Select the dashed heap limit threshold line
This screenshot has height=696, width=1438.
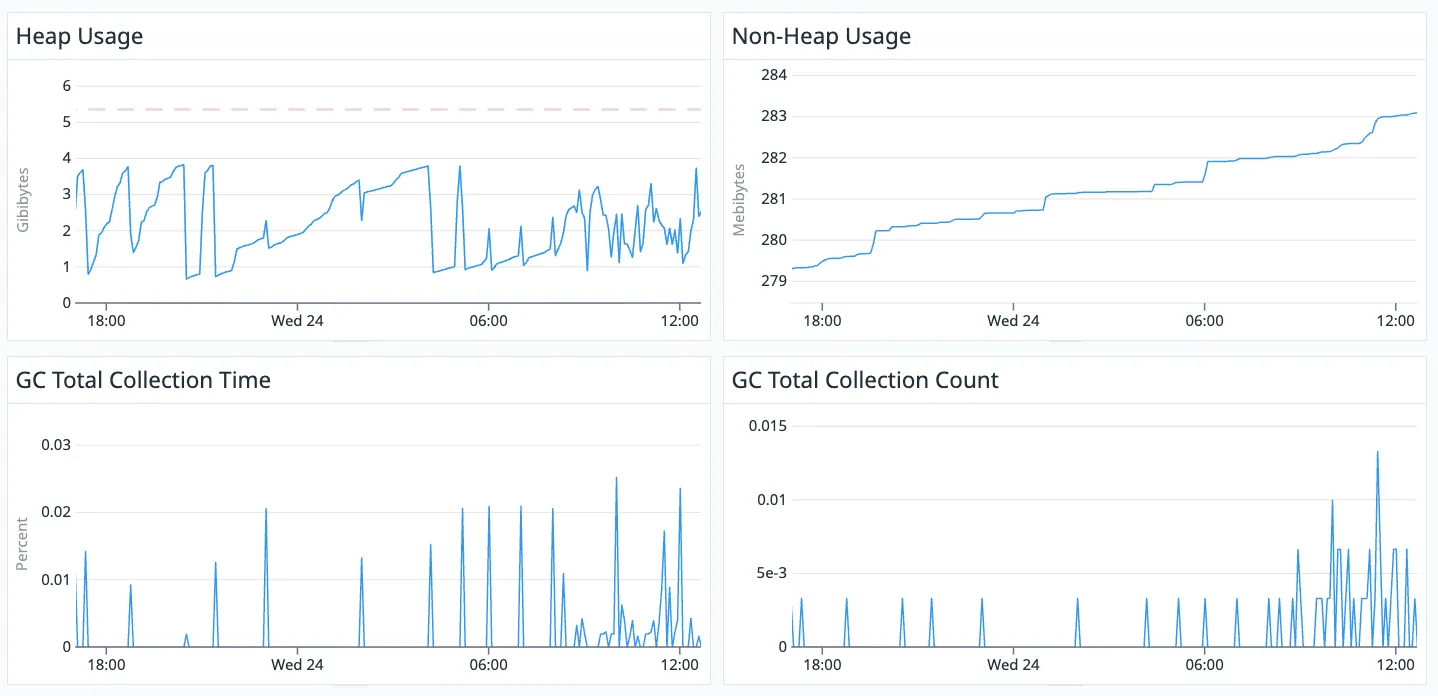[400, 108]
